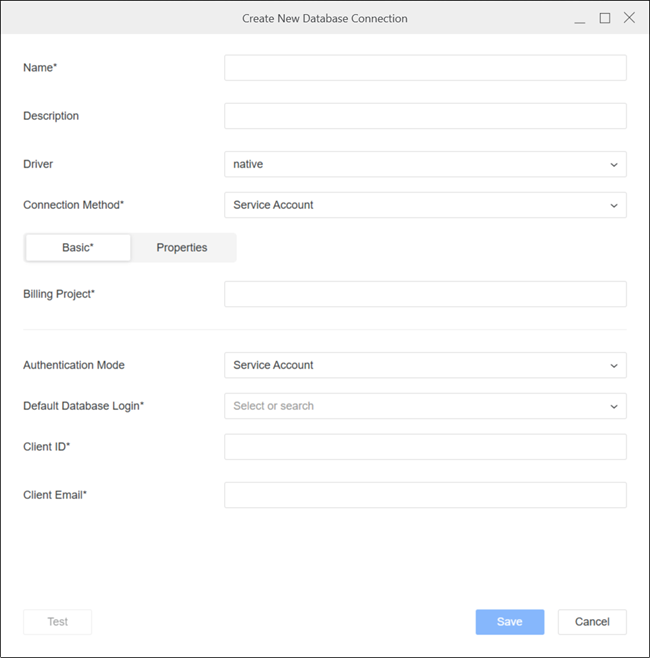Click the Description text box
The width and height of the screenshot is (650, 658).
pyautogui.click(x=425, y=116)
